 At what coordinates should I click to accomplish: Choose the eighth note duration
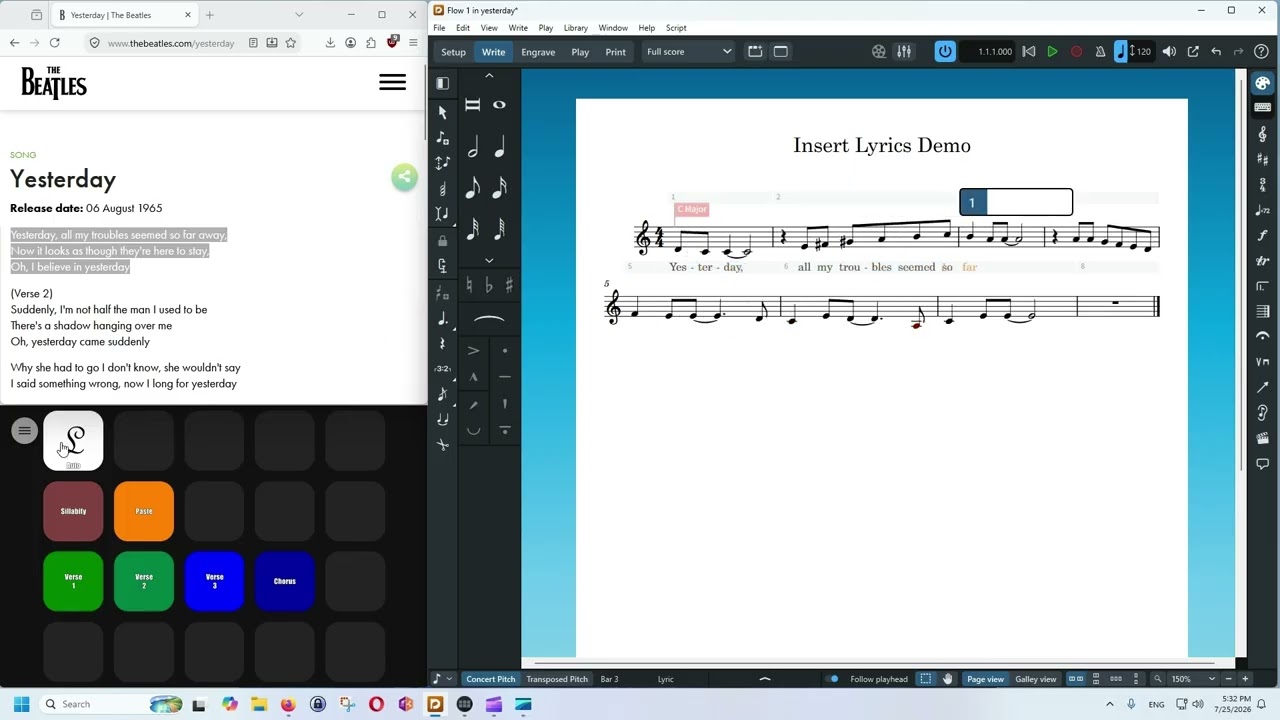(473, 187)
